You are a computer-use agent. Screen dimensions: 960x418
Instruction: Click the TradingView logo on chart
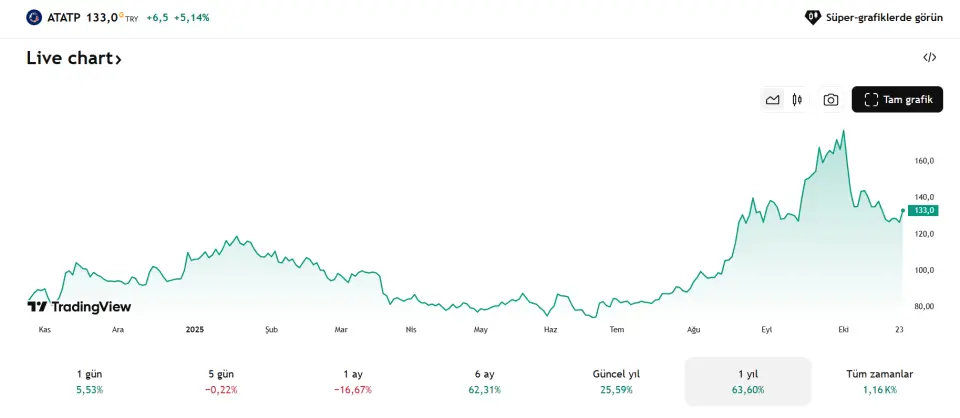[x=79, y=307]
